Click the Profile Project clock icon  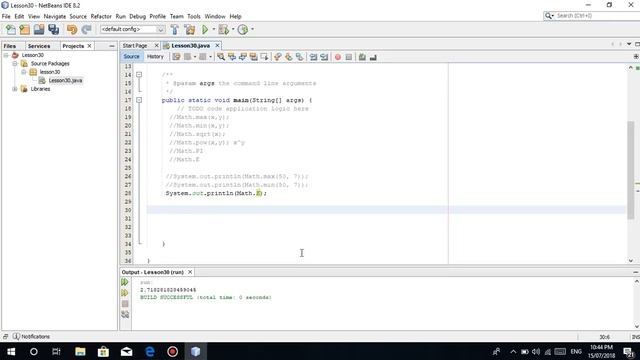(x=243, y=29)
